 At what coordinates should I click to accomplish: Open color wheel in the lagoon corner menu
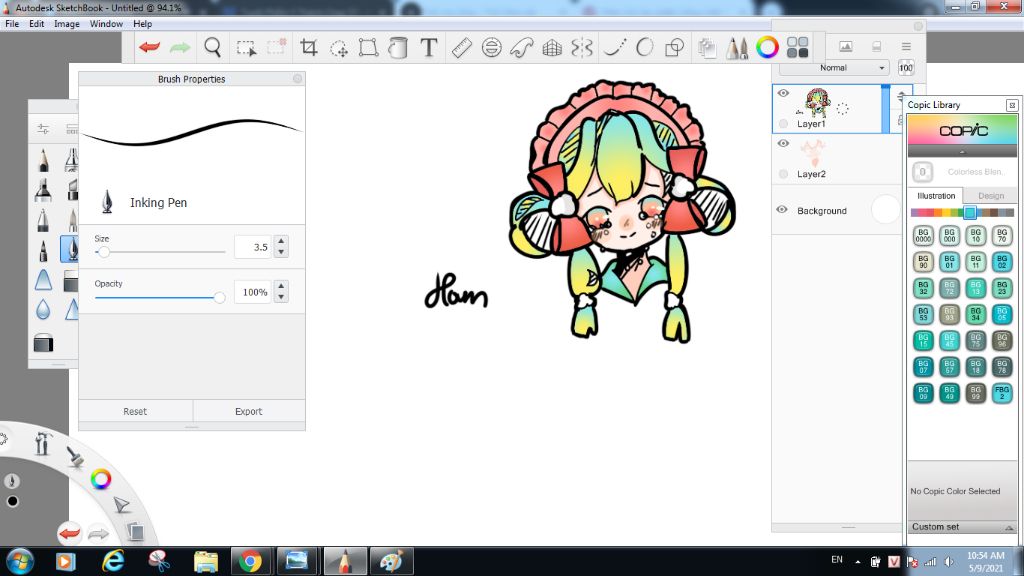(x=101, y=479)
